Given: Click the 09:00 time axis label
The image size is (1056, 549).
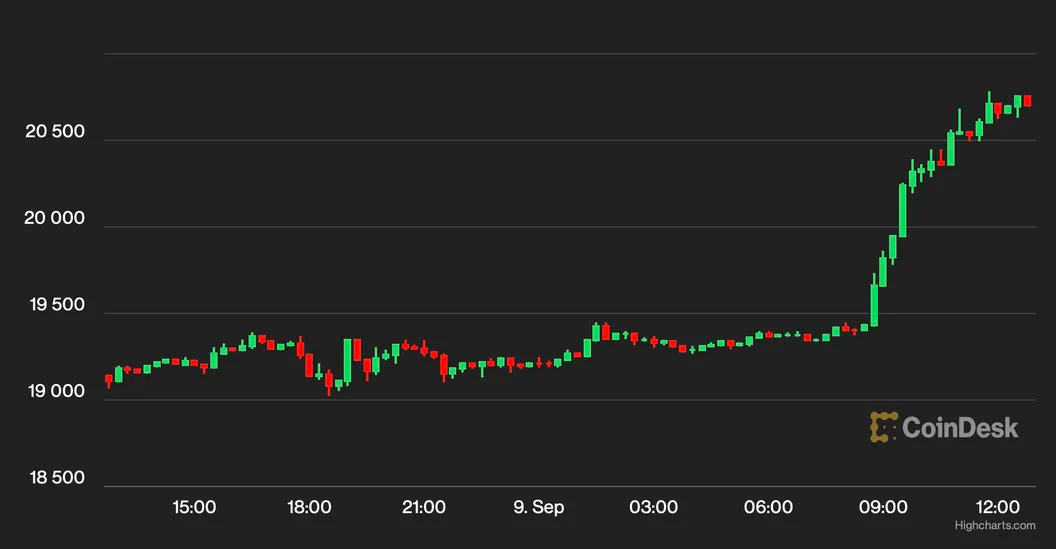Looking at the screenshot, I should (884, 507).
